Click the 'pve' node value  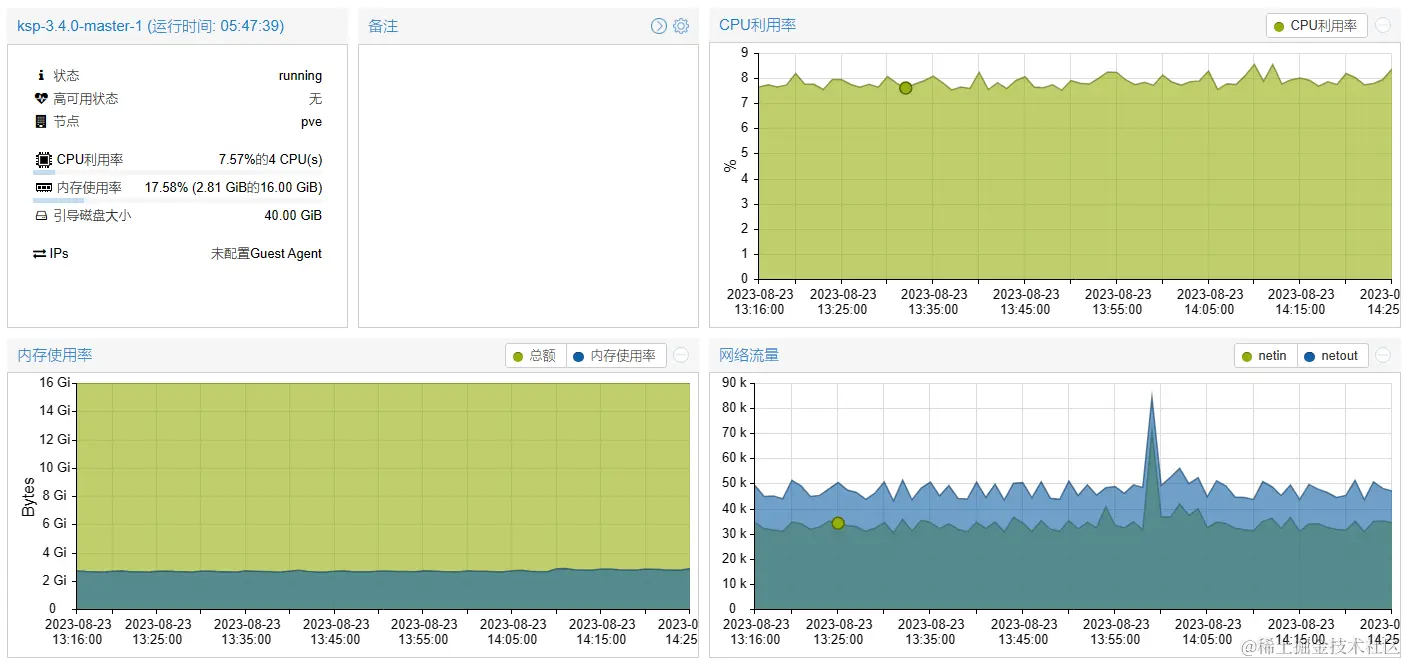[311, 121]
